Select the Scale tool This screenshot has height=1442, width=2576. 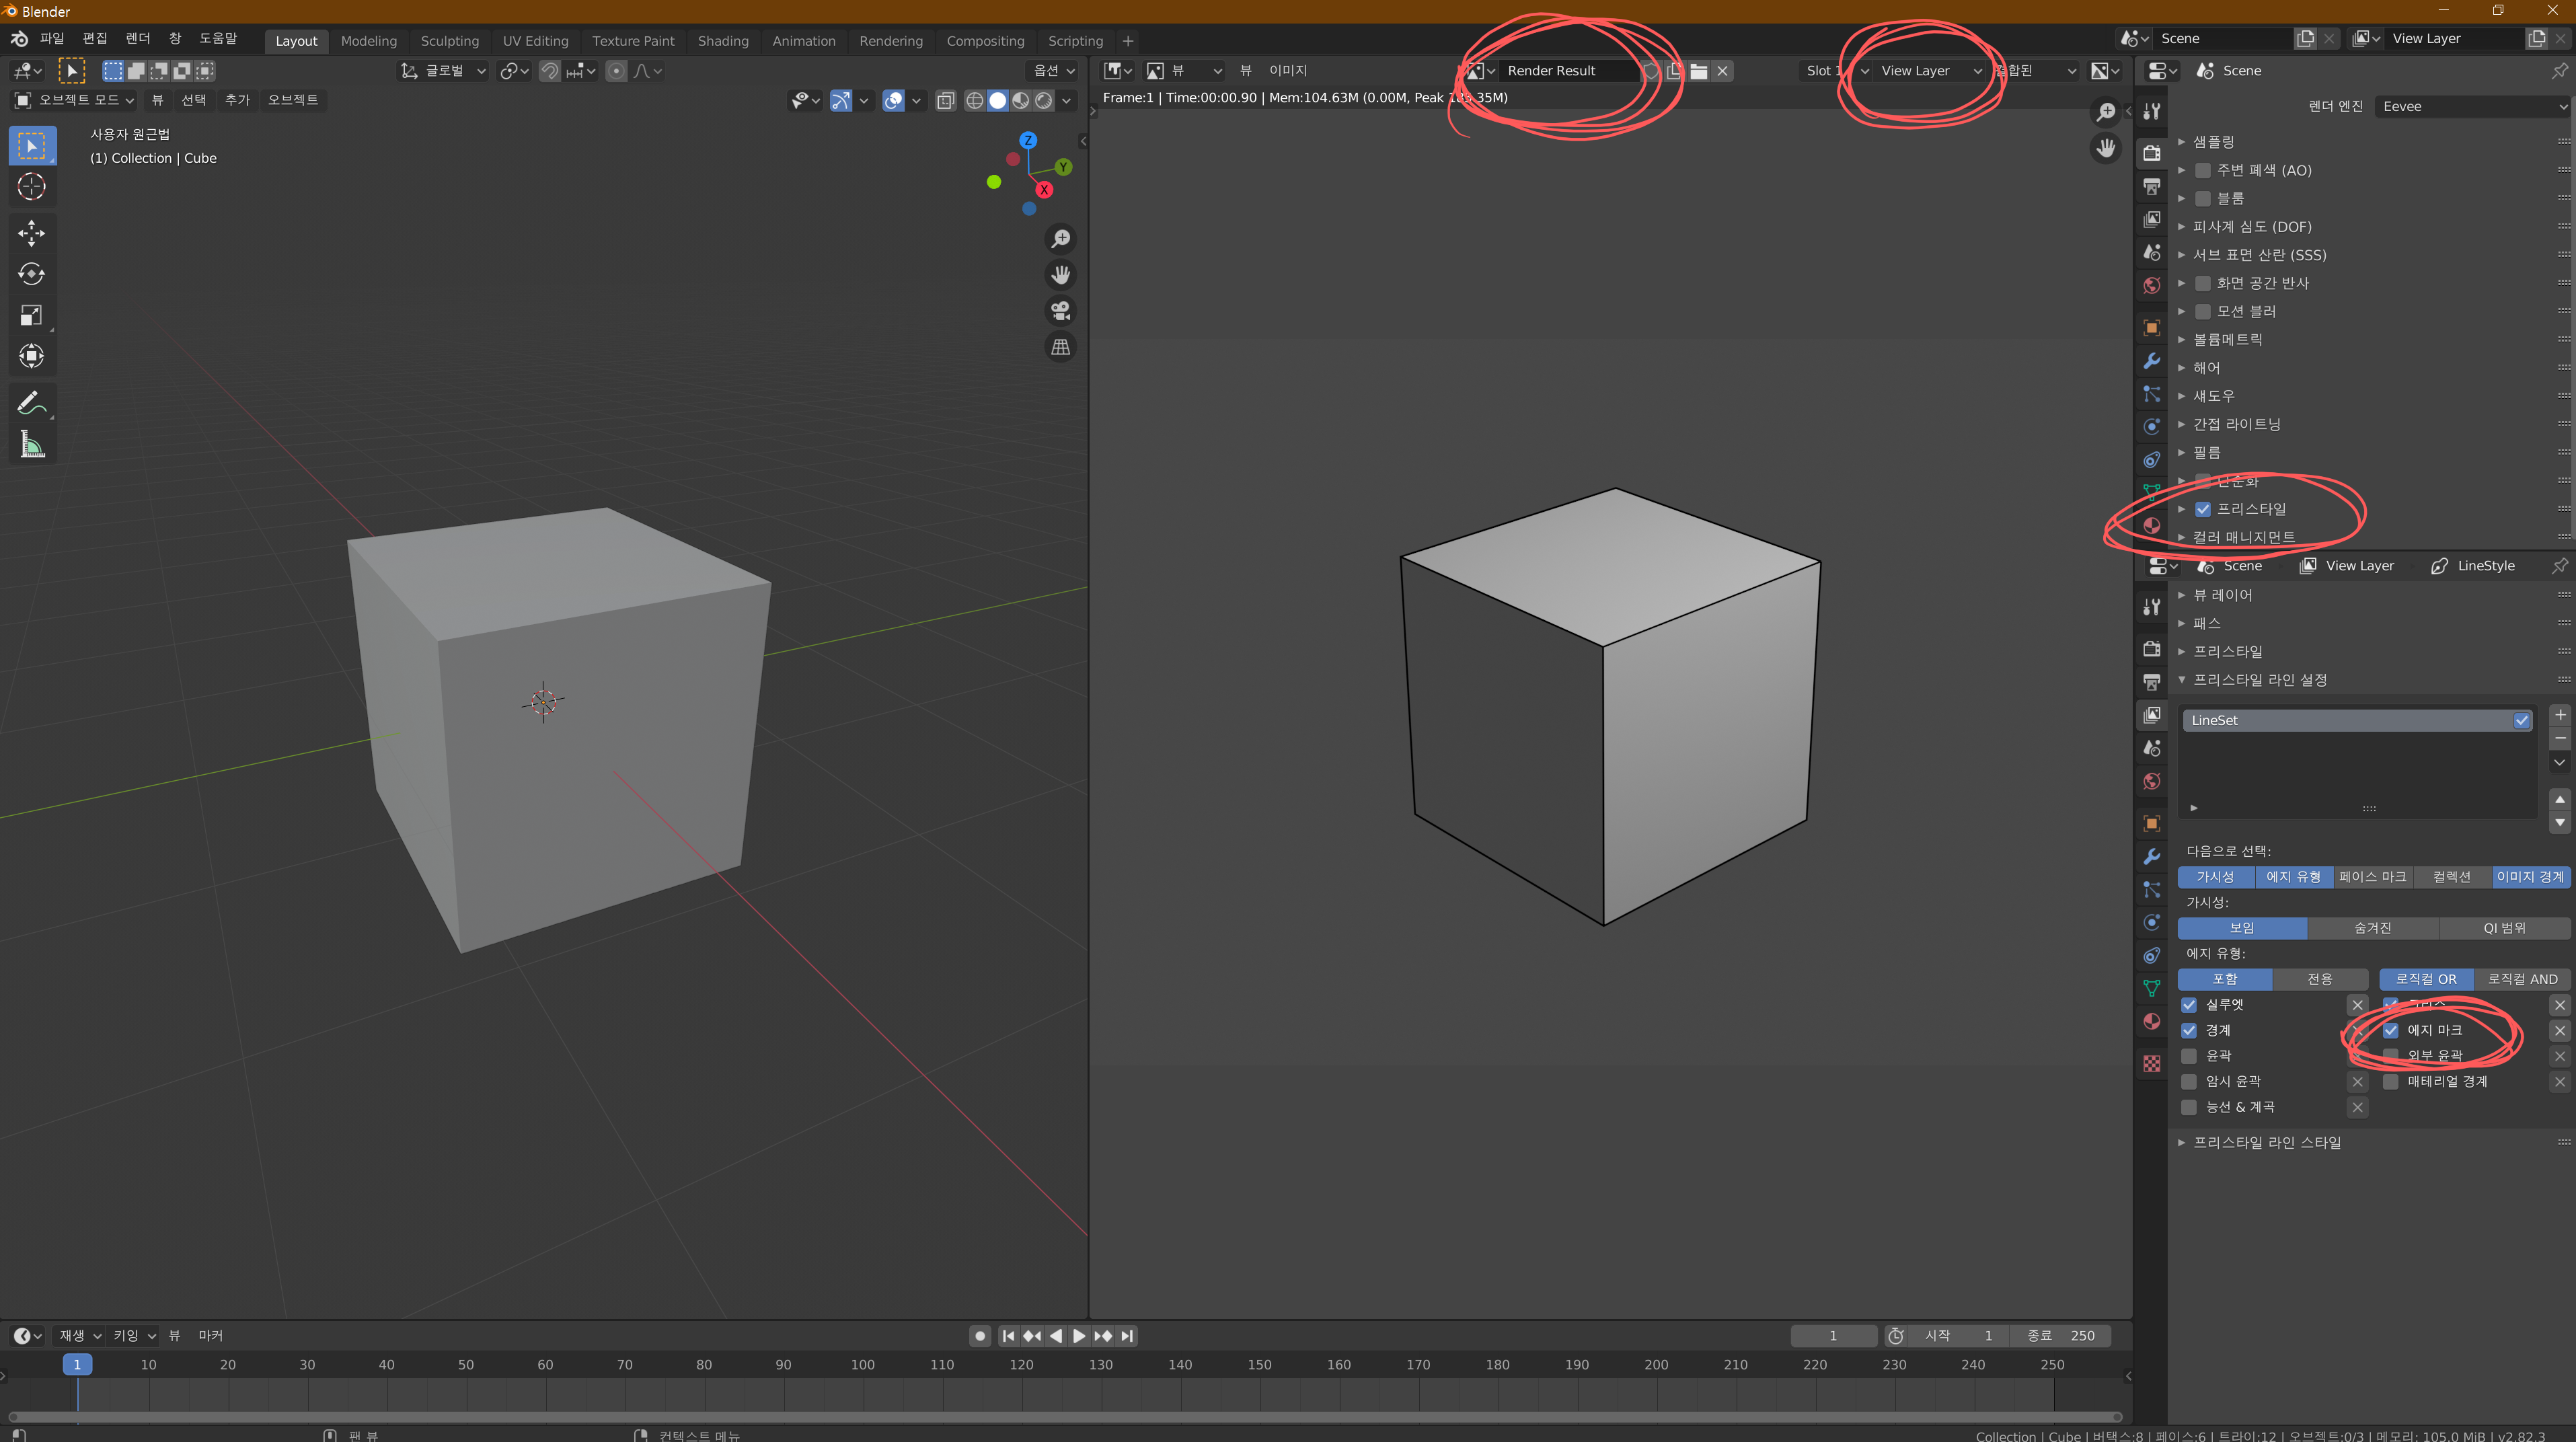pyautogui.click(x=32, y=315)
